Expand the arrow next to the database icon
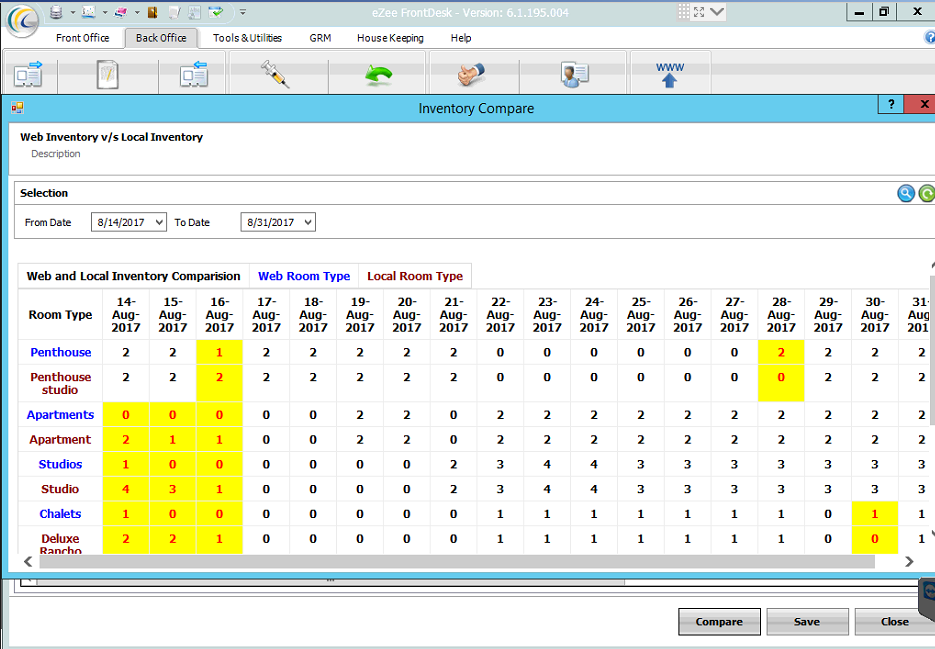Image resolution: width=935 pixels, height=649 pixels. click(73, 12)
